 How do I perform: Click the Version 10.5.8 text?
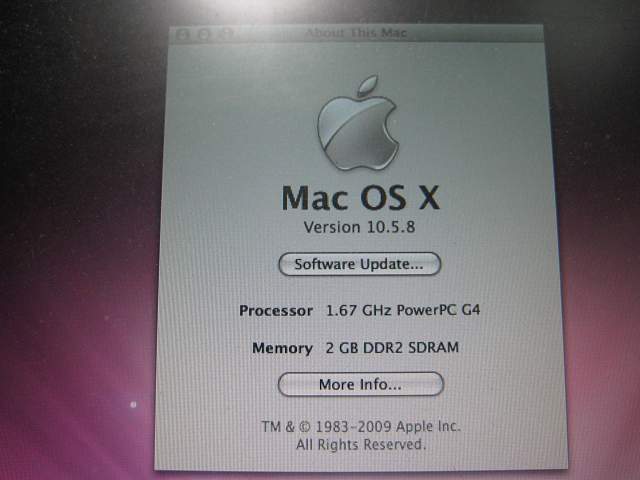359,227
